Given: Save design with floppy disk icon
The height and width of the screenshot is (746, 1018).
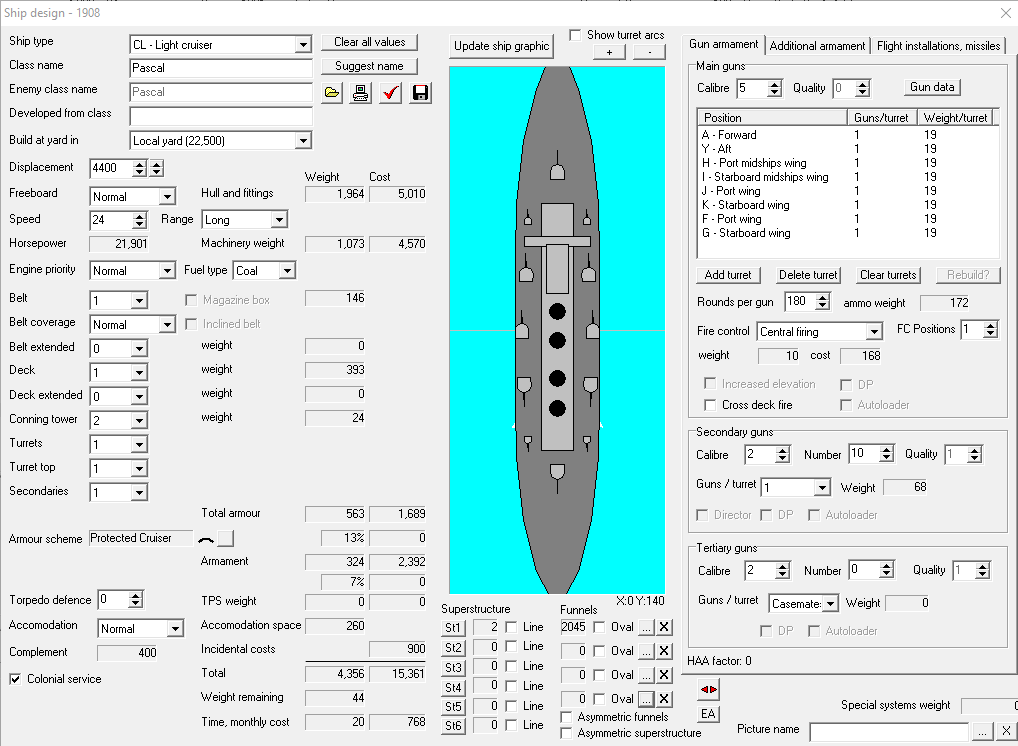Looking at the screenshot, I should 421,93.
